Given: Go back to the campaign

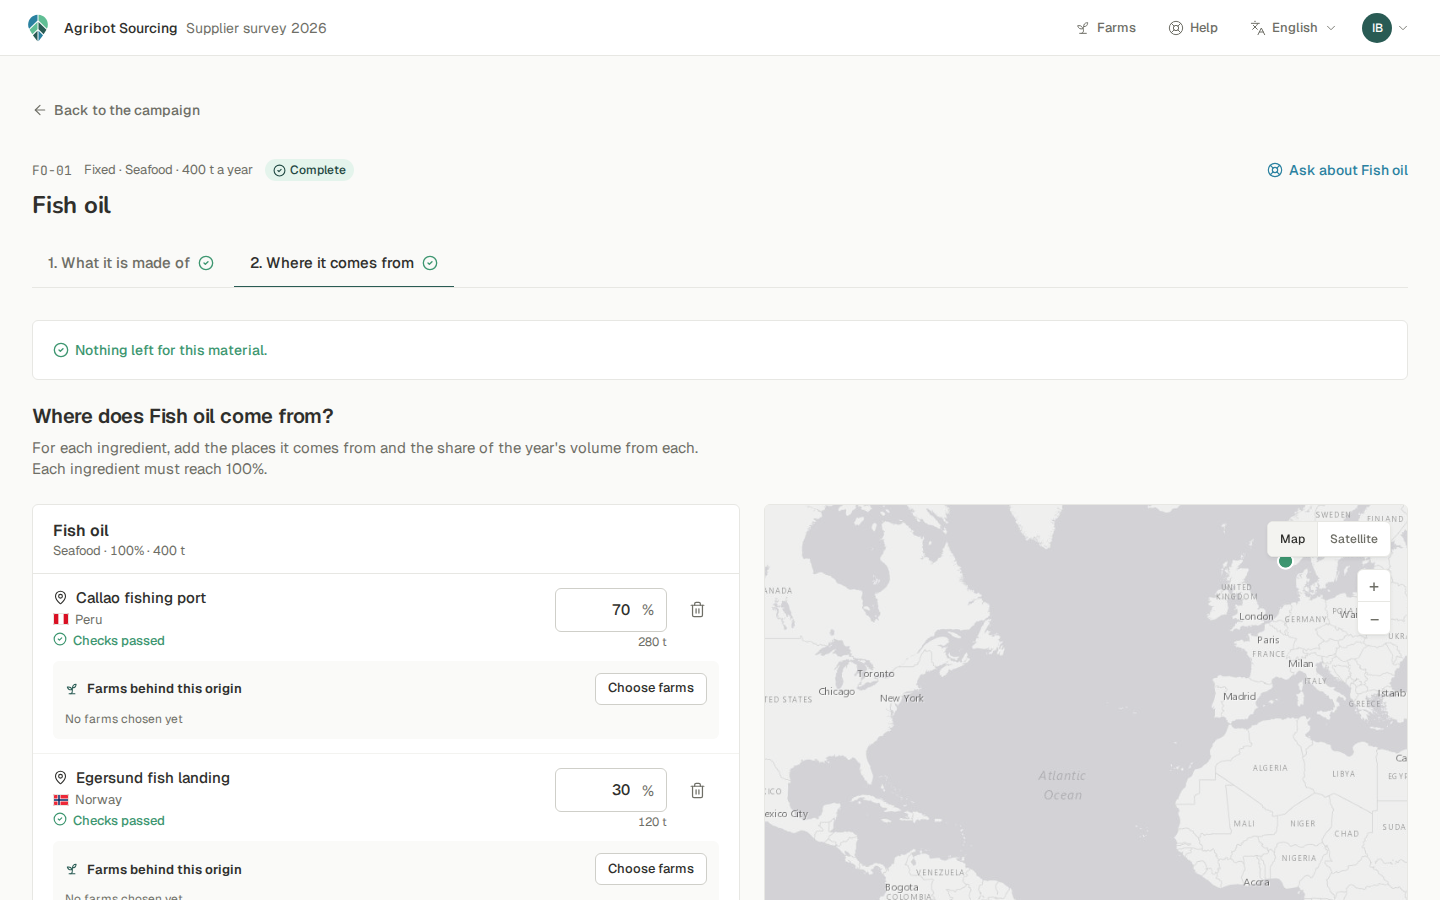Looking at the screenshot, I should click(x=116, y=110).
